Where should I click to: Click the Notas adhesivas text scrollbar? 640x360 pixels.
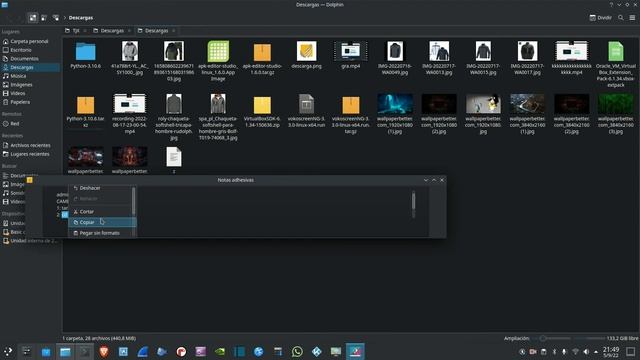coord(413,203)
